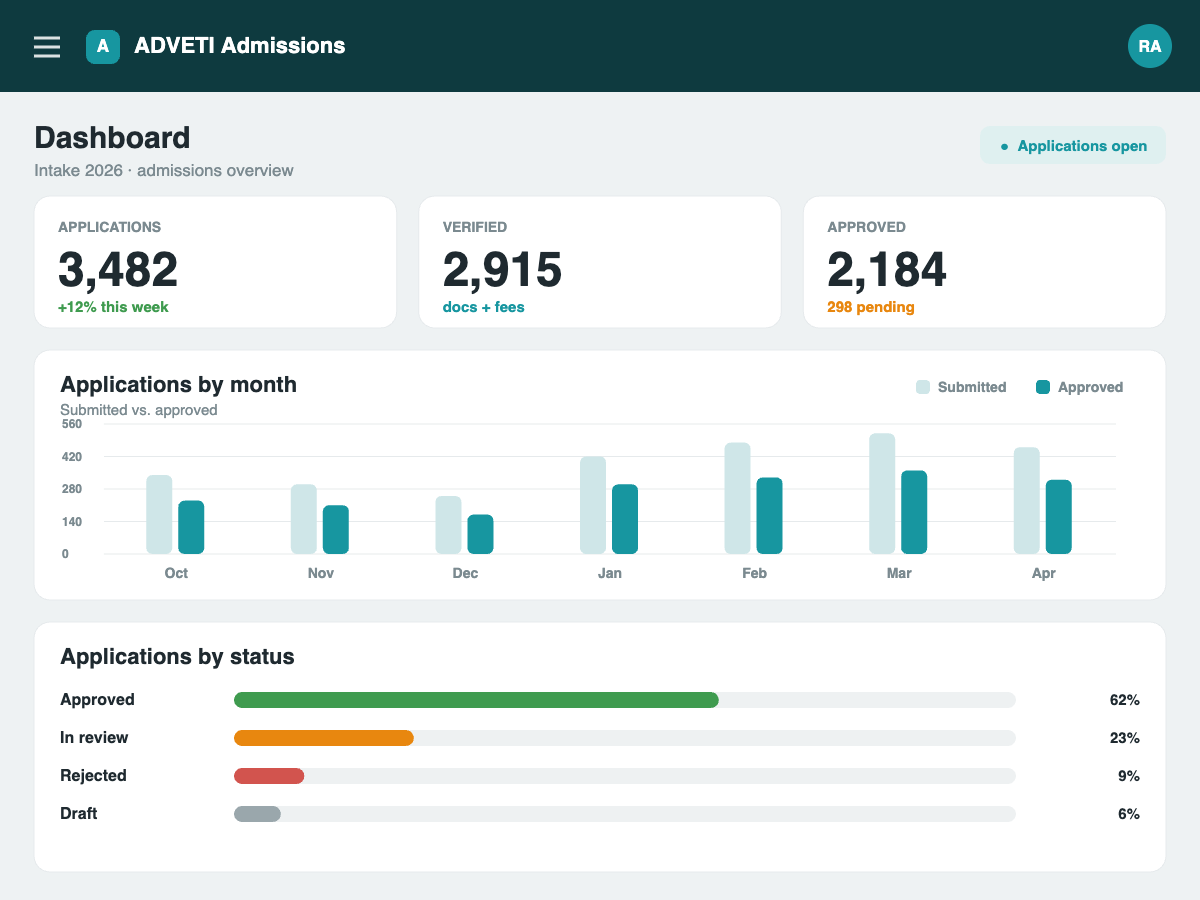Click the Dec approved bar
The height and width of the screenshot is (900, 1200).
pos(480,534)
